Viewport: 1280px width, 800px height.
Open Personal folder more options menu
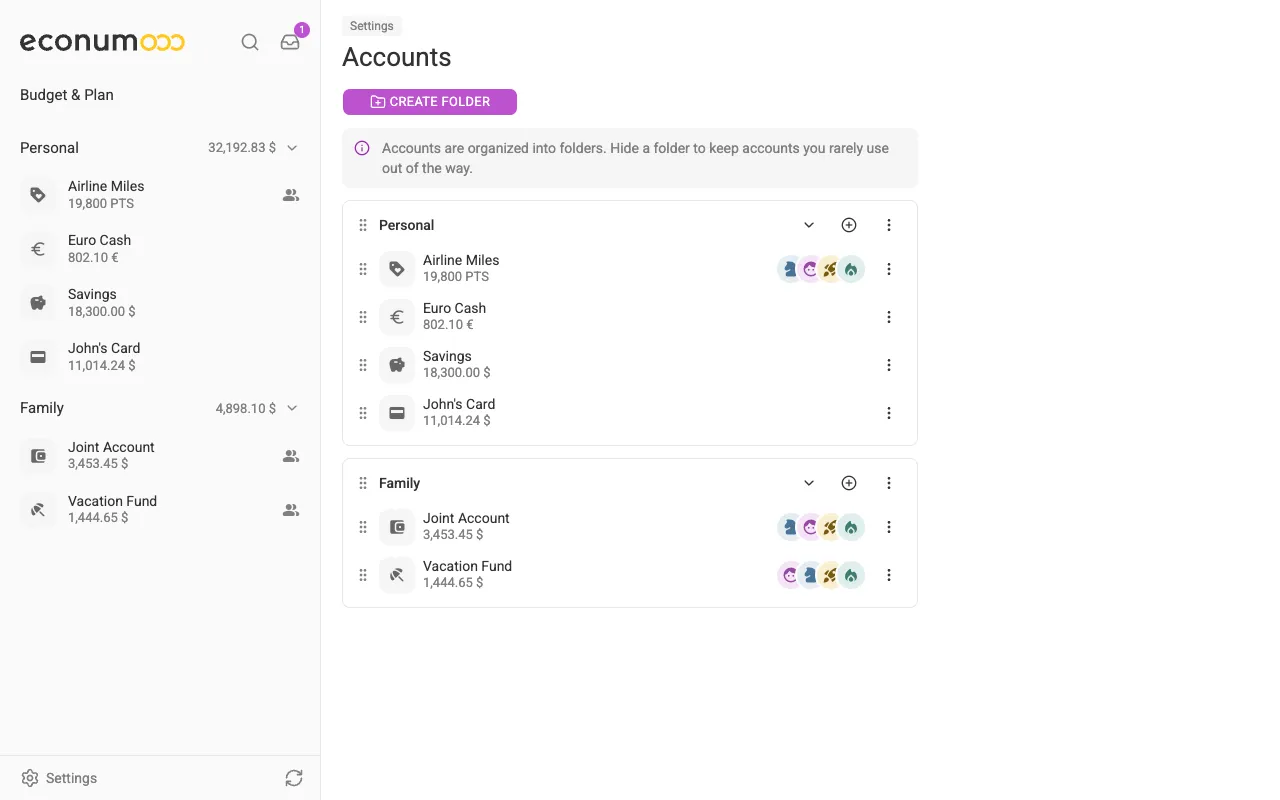tap(889, 225)
